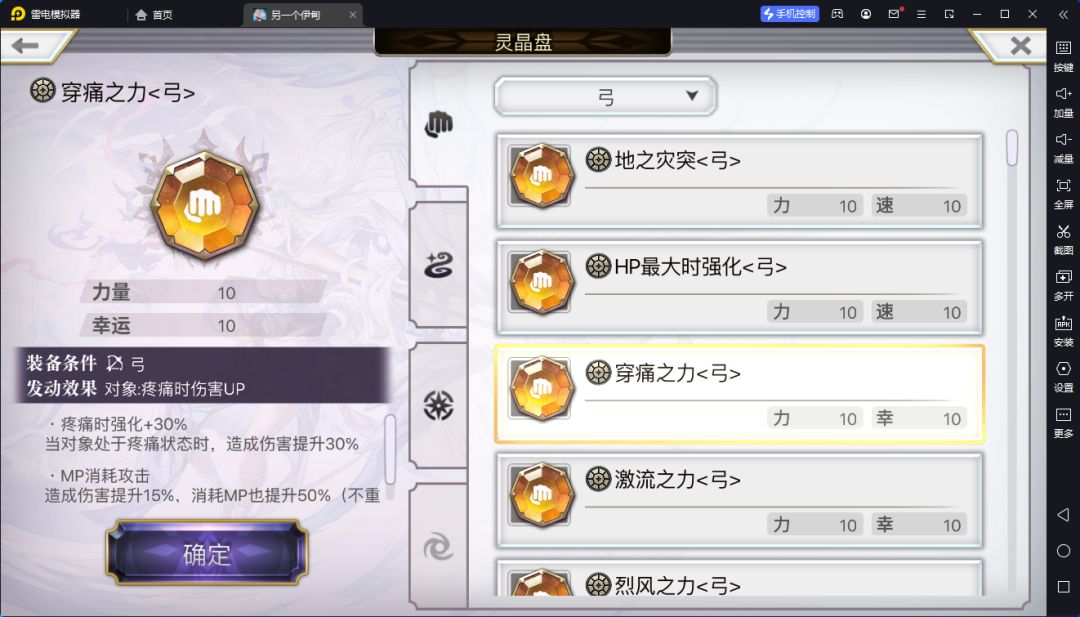Select the fist attack category tab
This screenshot has height=617, width=1080.
click(438, 125)
